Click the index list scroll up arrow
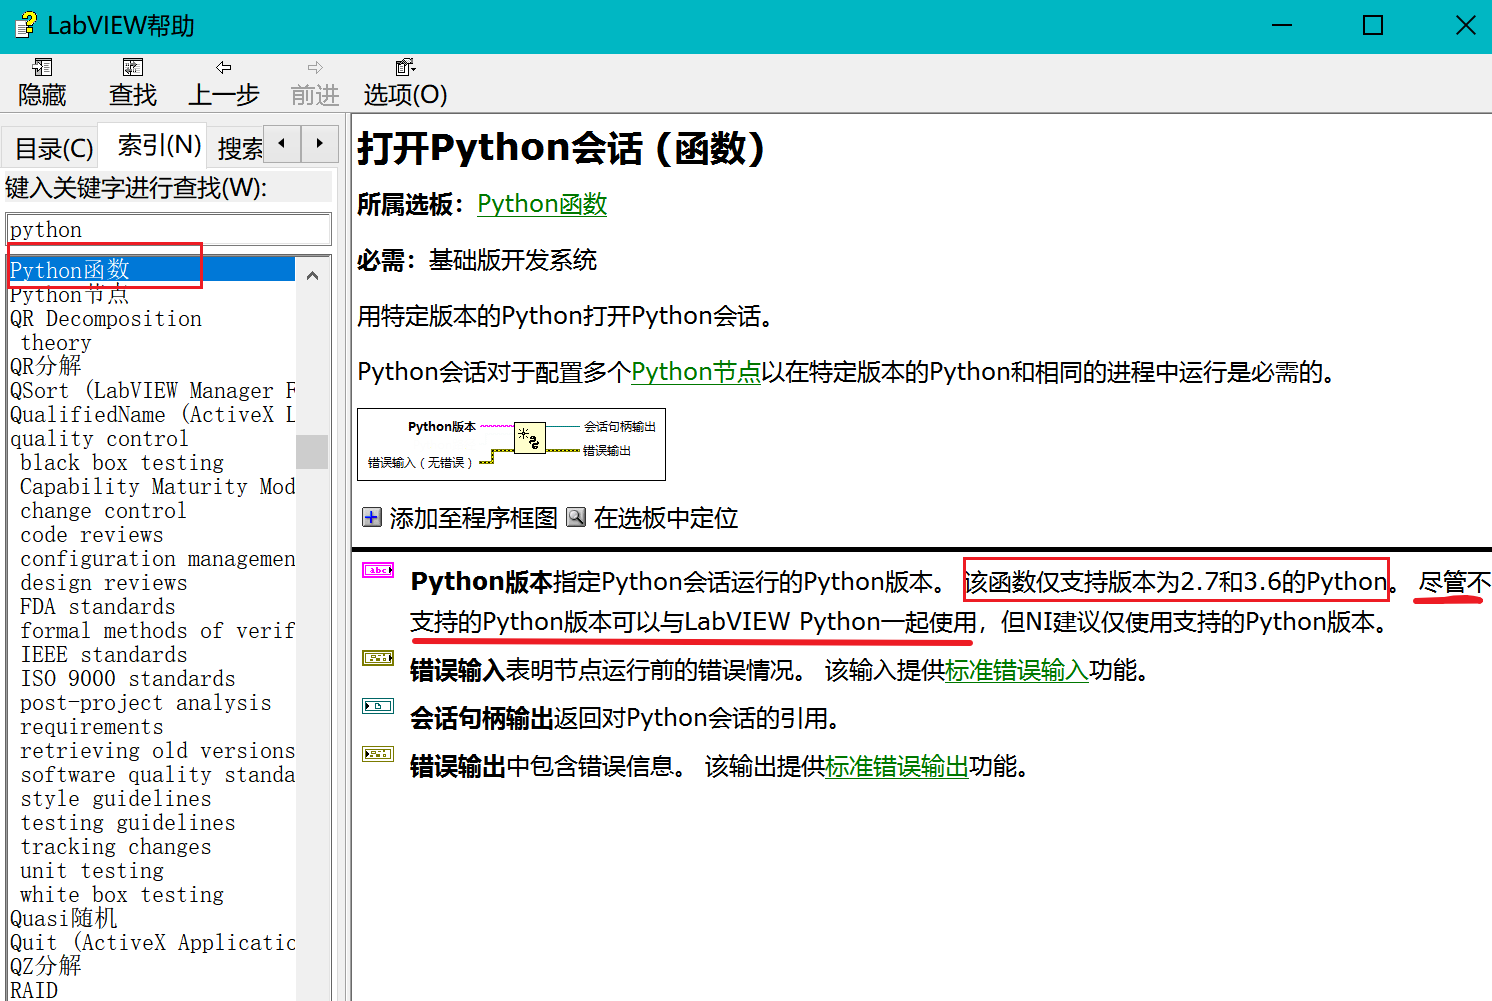The width and height of the screenshot is (1492, 1001). point(312,275)
